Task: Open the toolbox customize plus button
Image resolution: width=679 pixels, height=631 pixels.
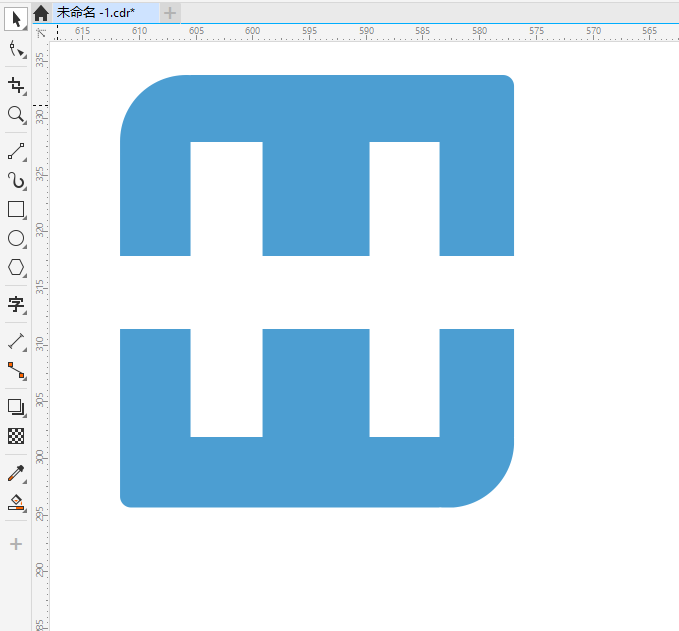Action: pyautogui.click(x=16, y=544)
